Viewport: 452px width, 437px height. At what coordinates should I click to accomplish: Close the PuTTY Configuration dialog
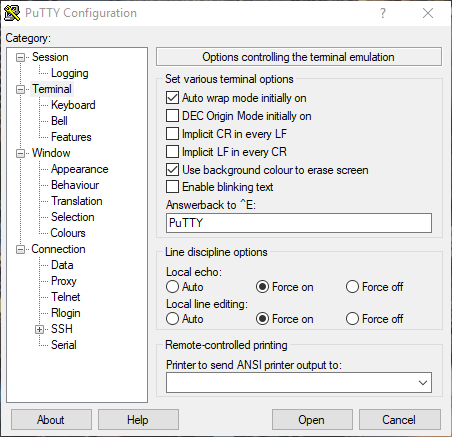pyautogui.click(x=428, y=13)
